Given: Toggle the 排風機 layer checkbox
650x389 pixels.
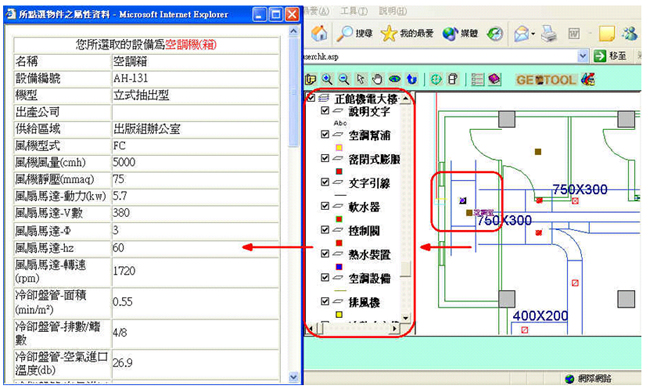Looking at the screenshot, I should [x=325, y=301].
